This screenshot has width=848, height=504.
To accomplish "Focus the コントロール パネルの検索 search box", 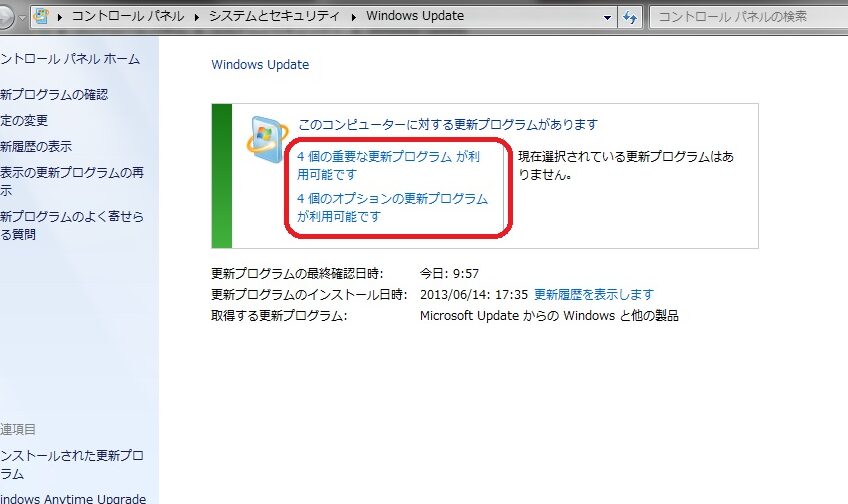I will pos(749,17).
